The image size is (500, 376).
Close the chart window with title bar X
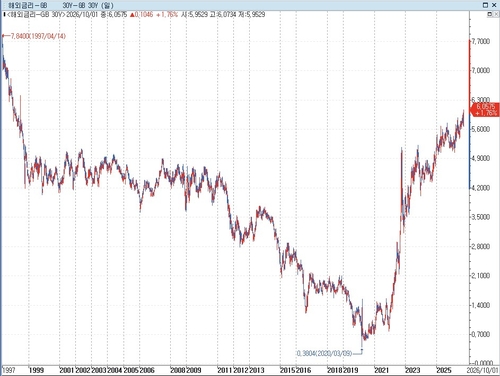click(x=494, y=5)
